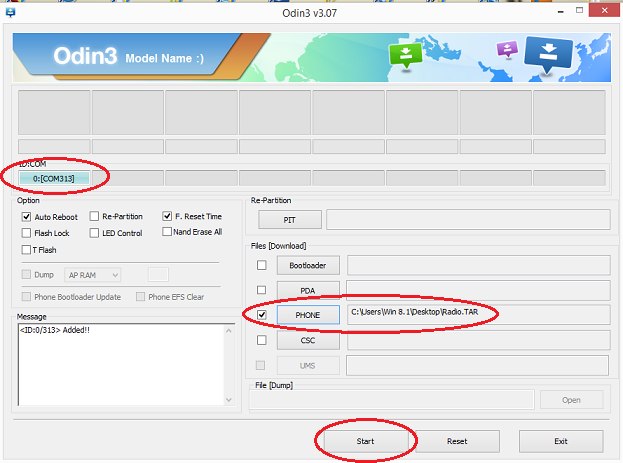Image resolution: width=623 pixels, height=463 pixels.
Task: Uncheck the Auto Reboot option
Action: click(x=26, y=217)
